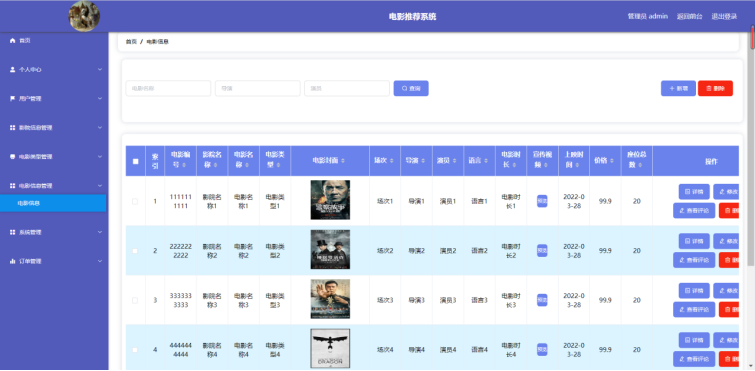Collapse the 电影信息管理 sidebar section
Image resolution: width=755 pixels, height=371 pixels.
click(53, 186)
